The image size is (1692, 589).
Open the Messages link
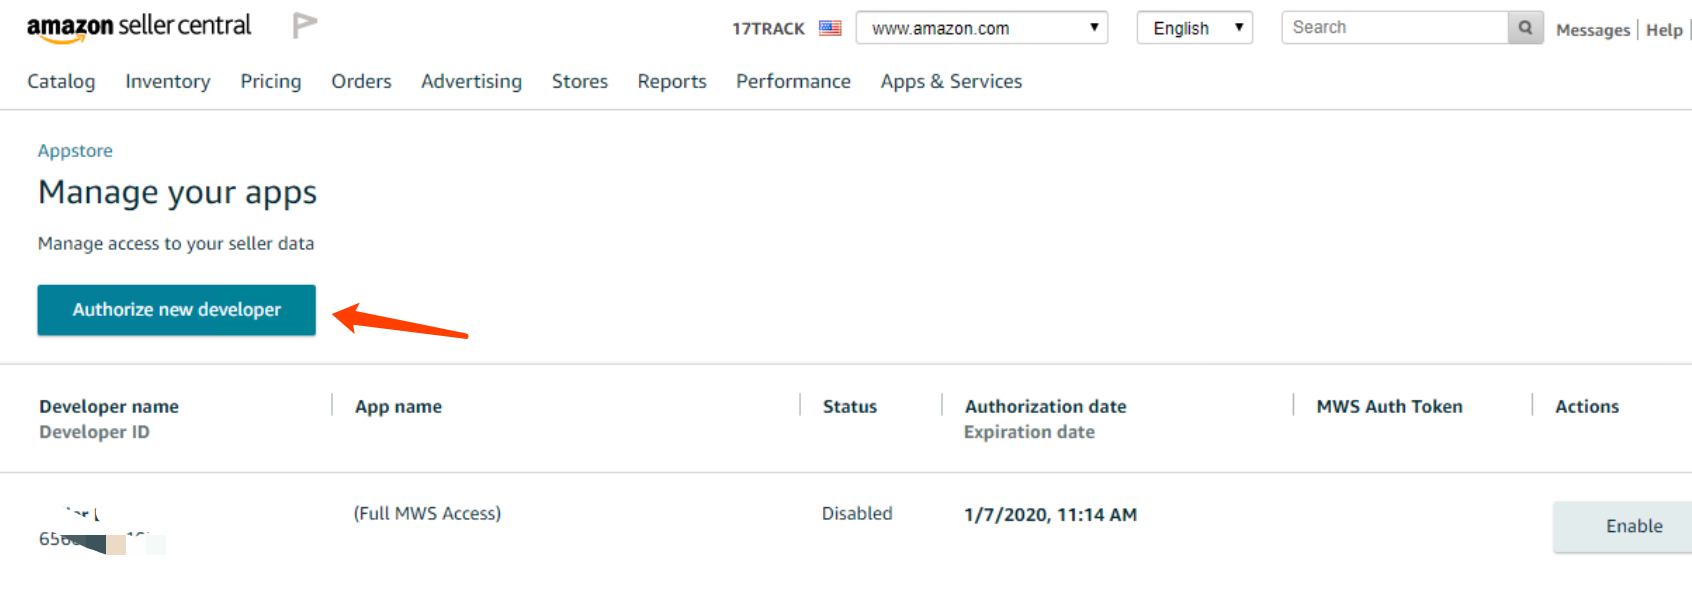pyautogui.click(x=1593, y=30)
